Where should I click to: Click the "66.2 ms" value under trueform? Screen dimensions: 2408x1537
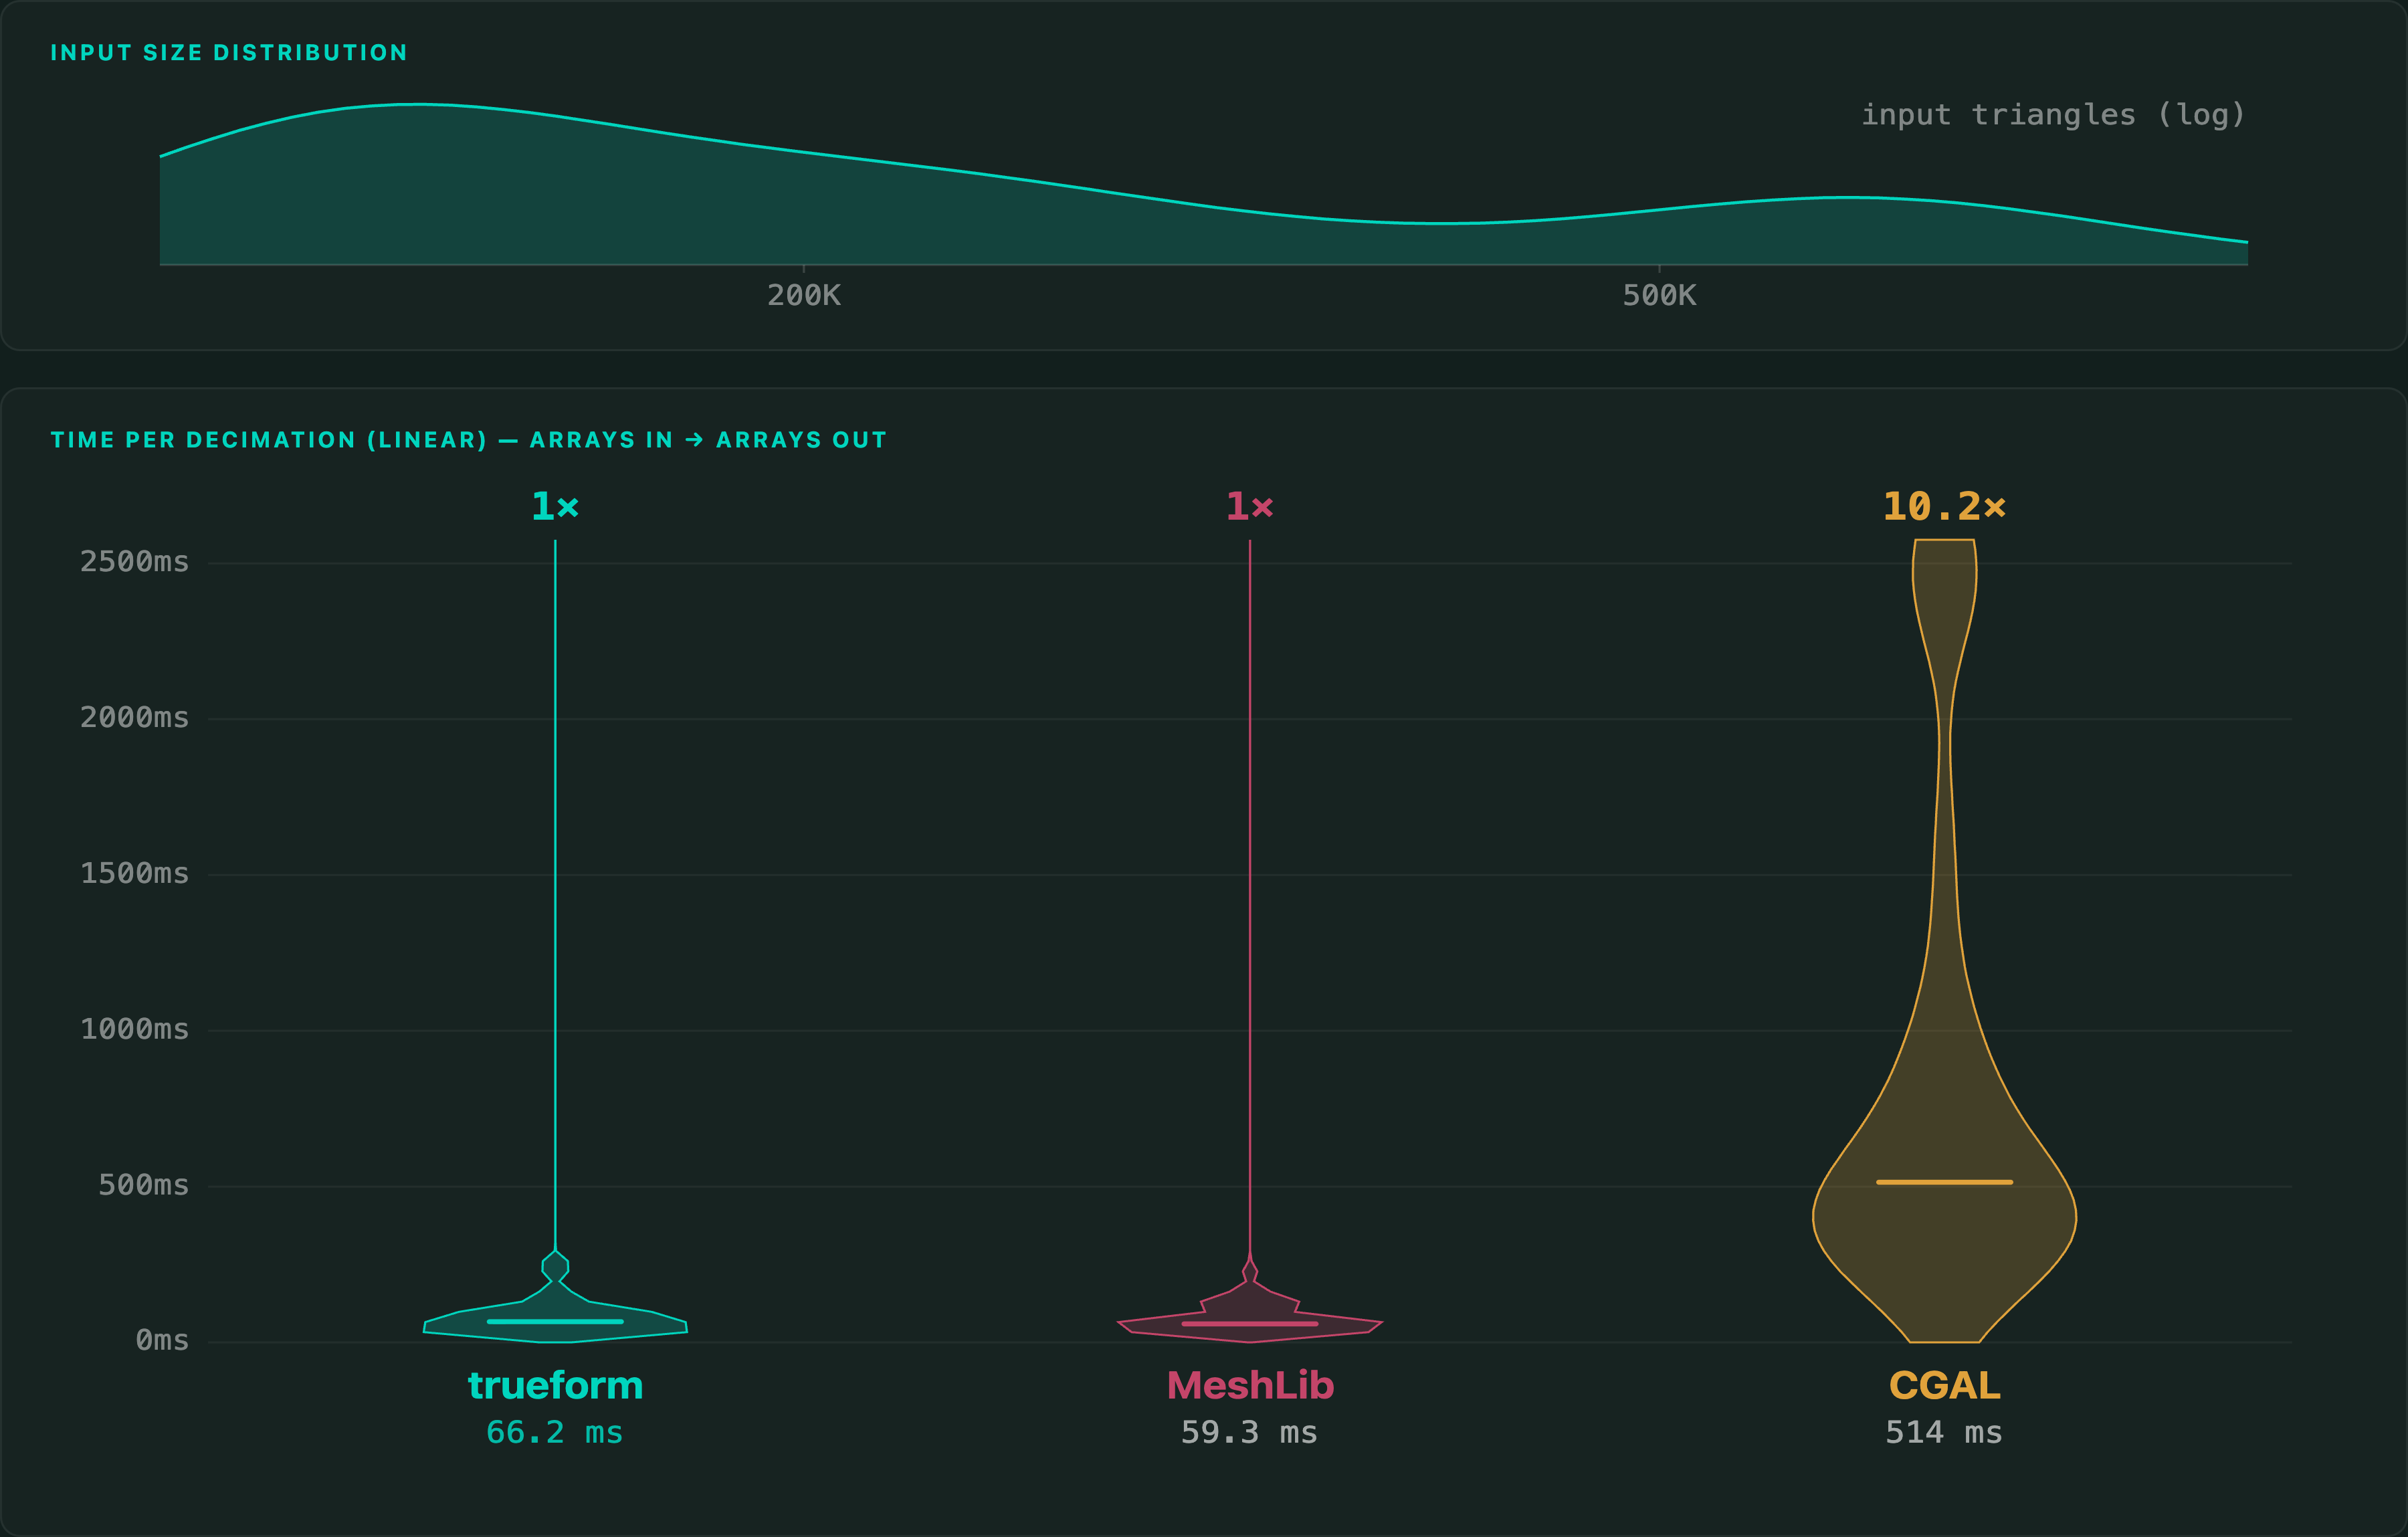click(x=555, y=1433)
